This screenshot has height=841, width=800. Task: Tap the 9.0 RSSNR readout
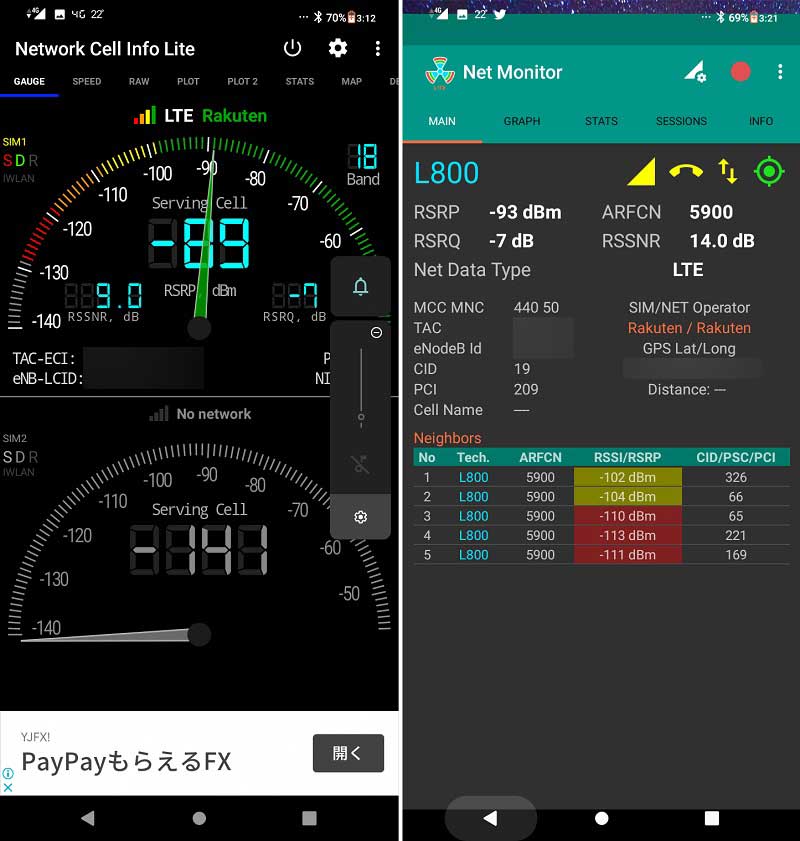pos(104,296)
